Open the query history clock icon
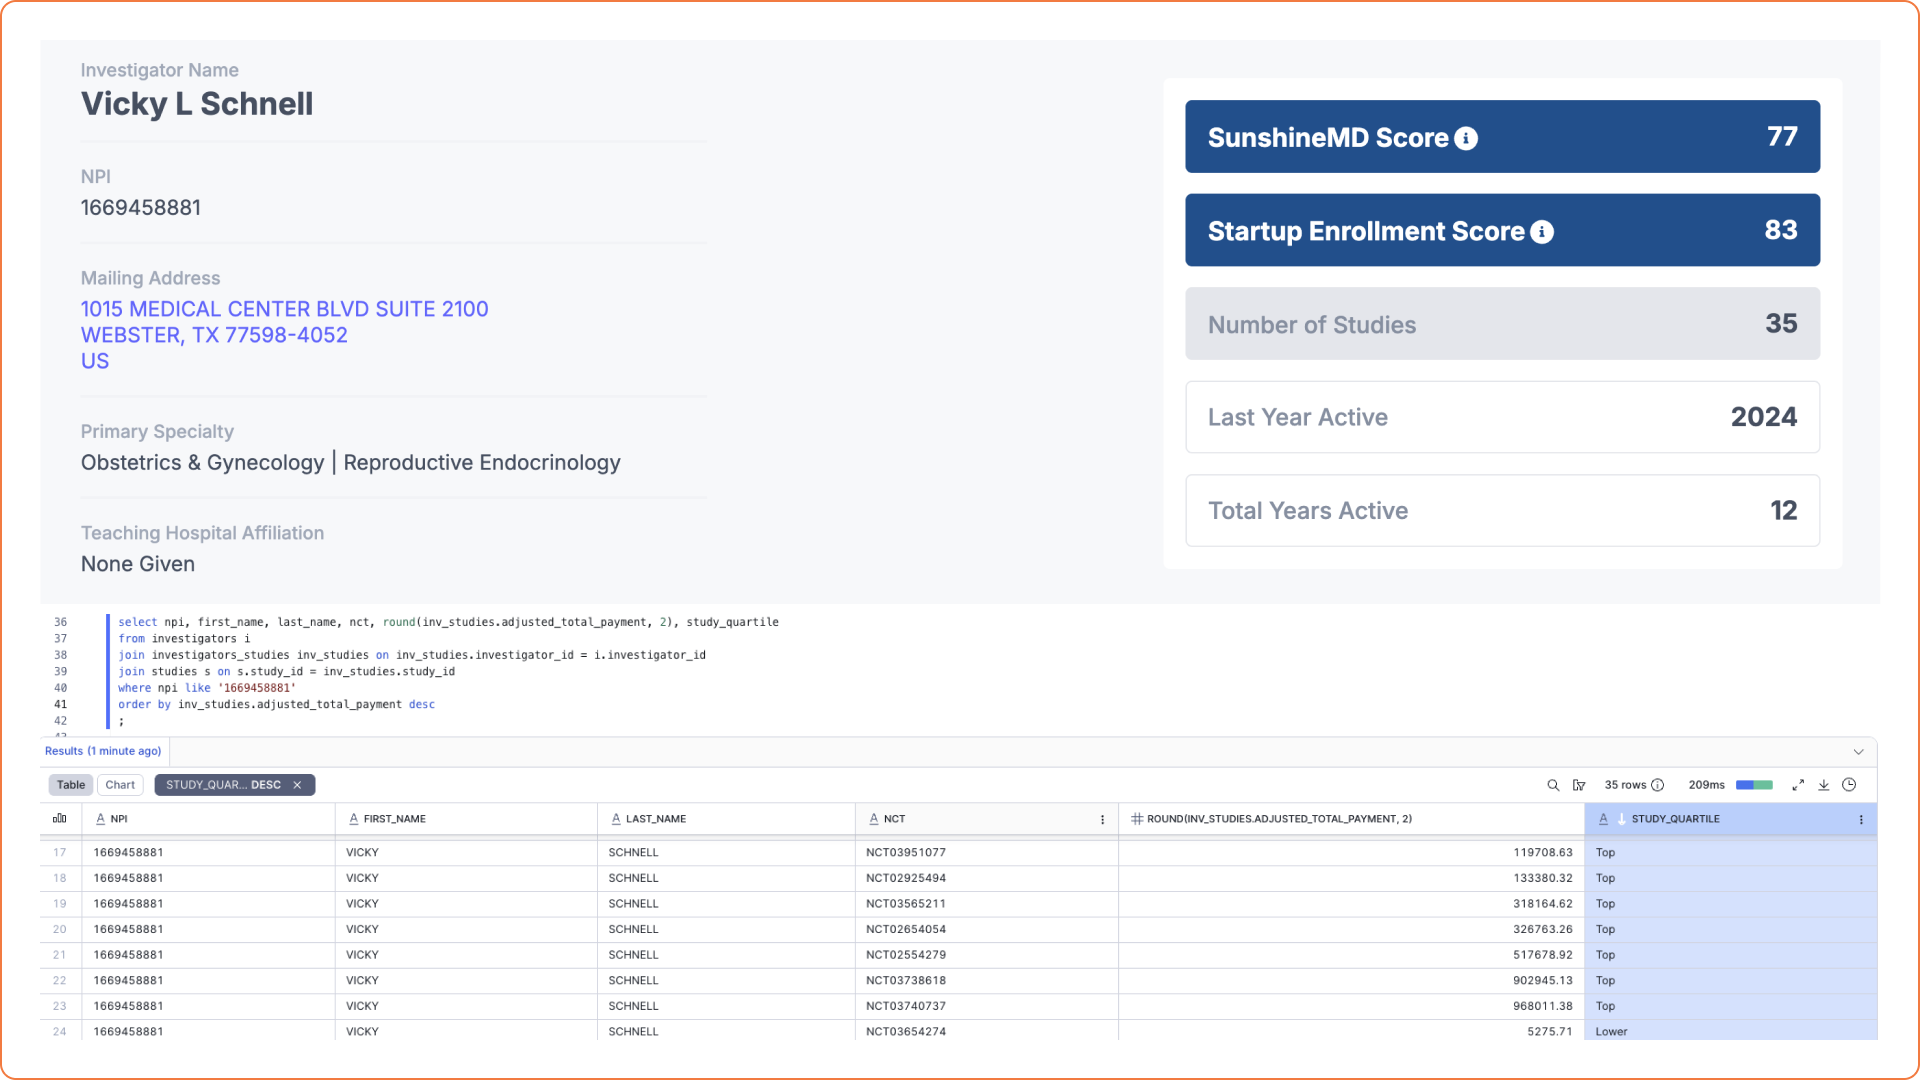The width and height of the screenshot is (1920, 1080). pos(1850,785)
